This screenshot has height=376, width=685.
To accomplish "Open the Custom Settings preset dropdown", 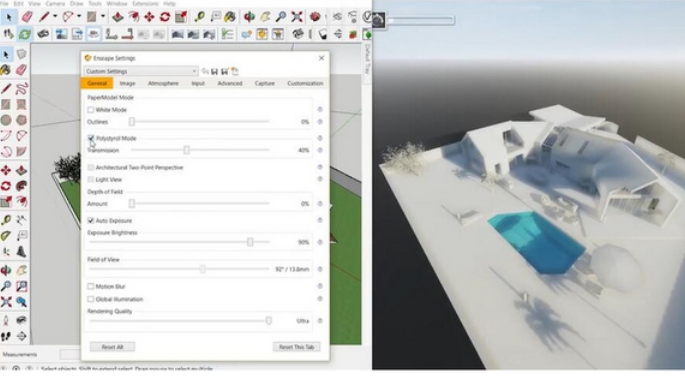I will click(x=141, y=71).
